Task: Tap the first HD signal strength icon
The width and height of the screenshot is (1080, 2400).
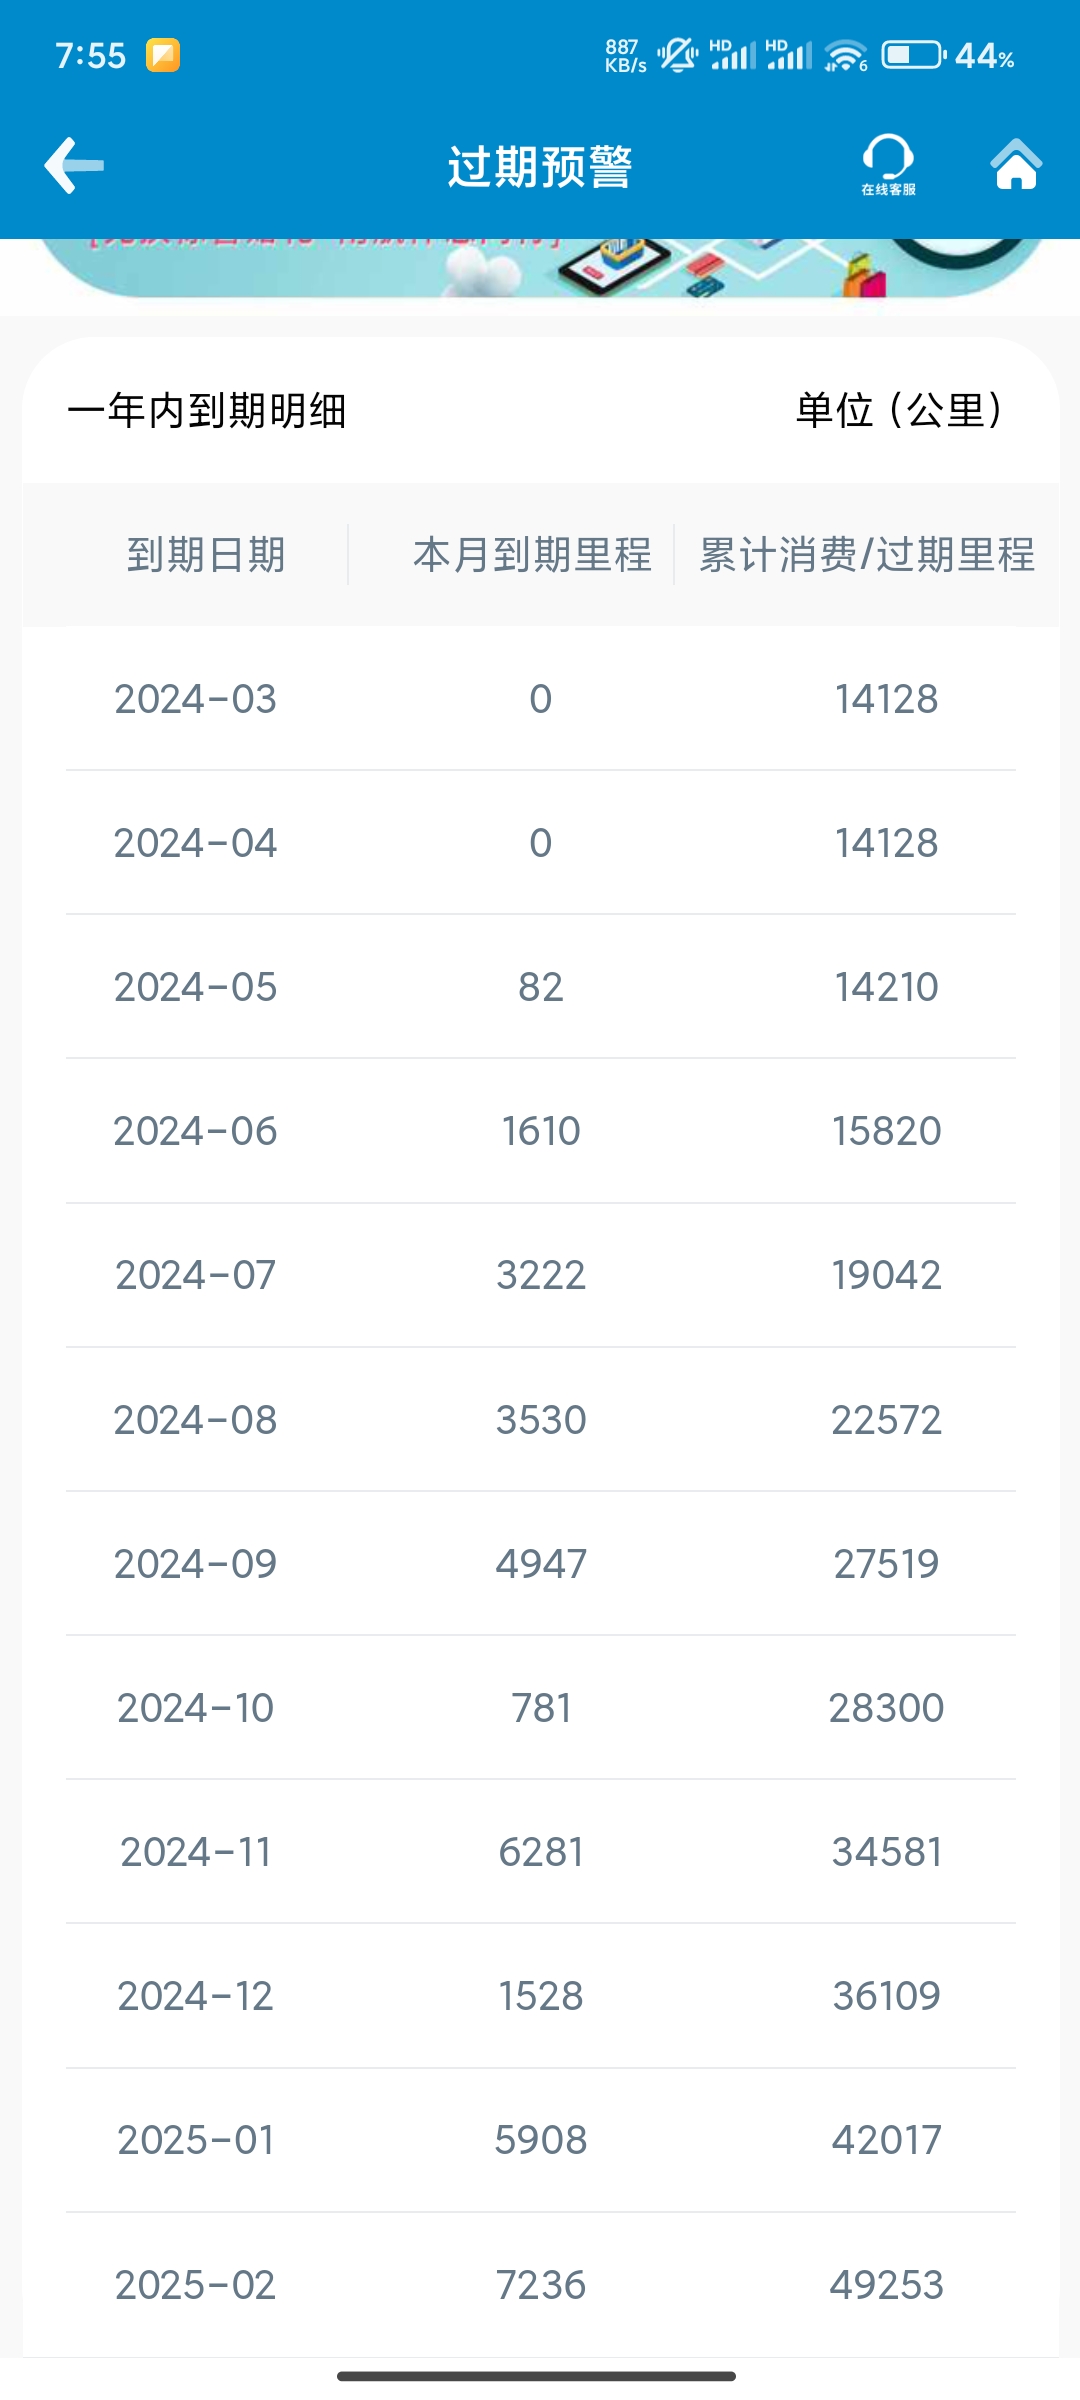Action: (733, 54)
